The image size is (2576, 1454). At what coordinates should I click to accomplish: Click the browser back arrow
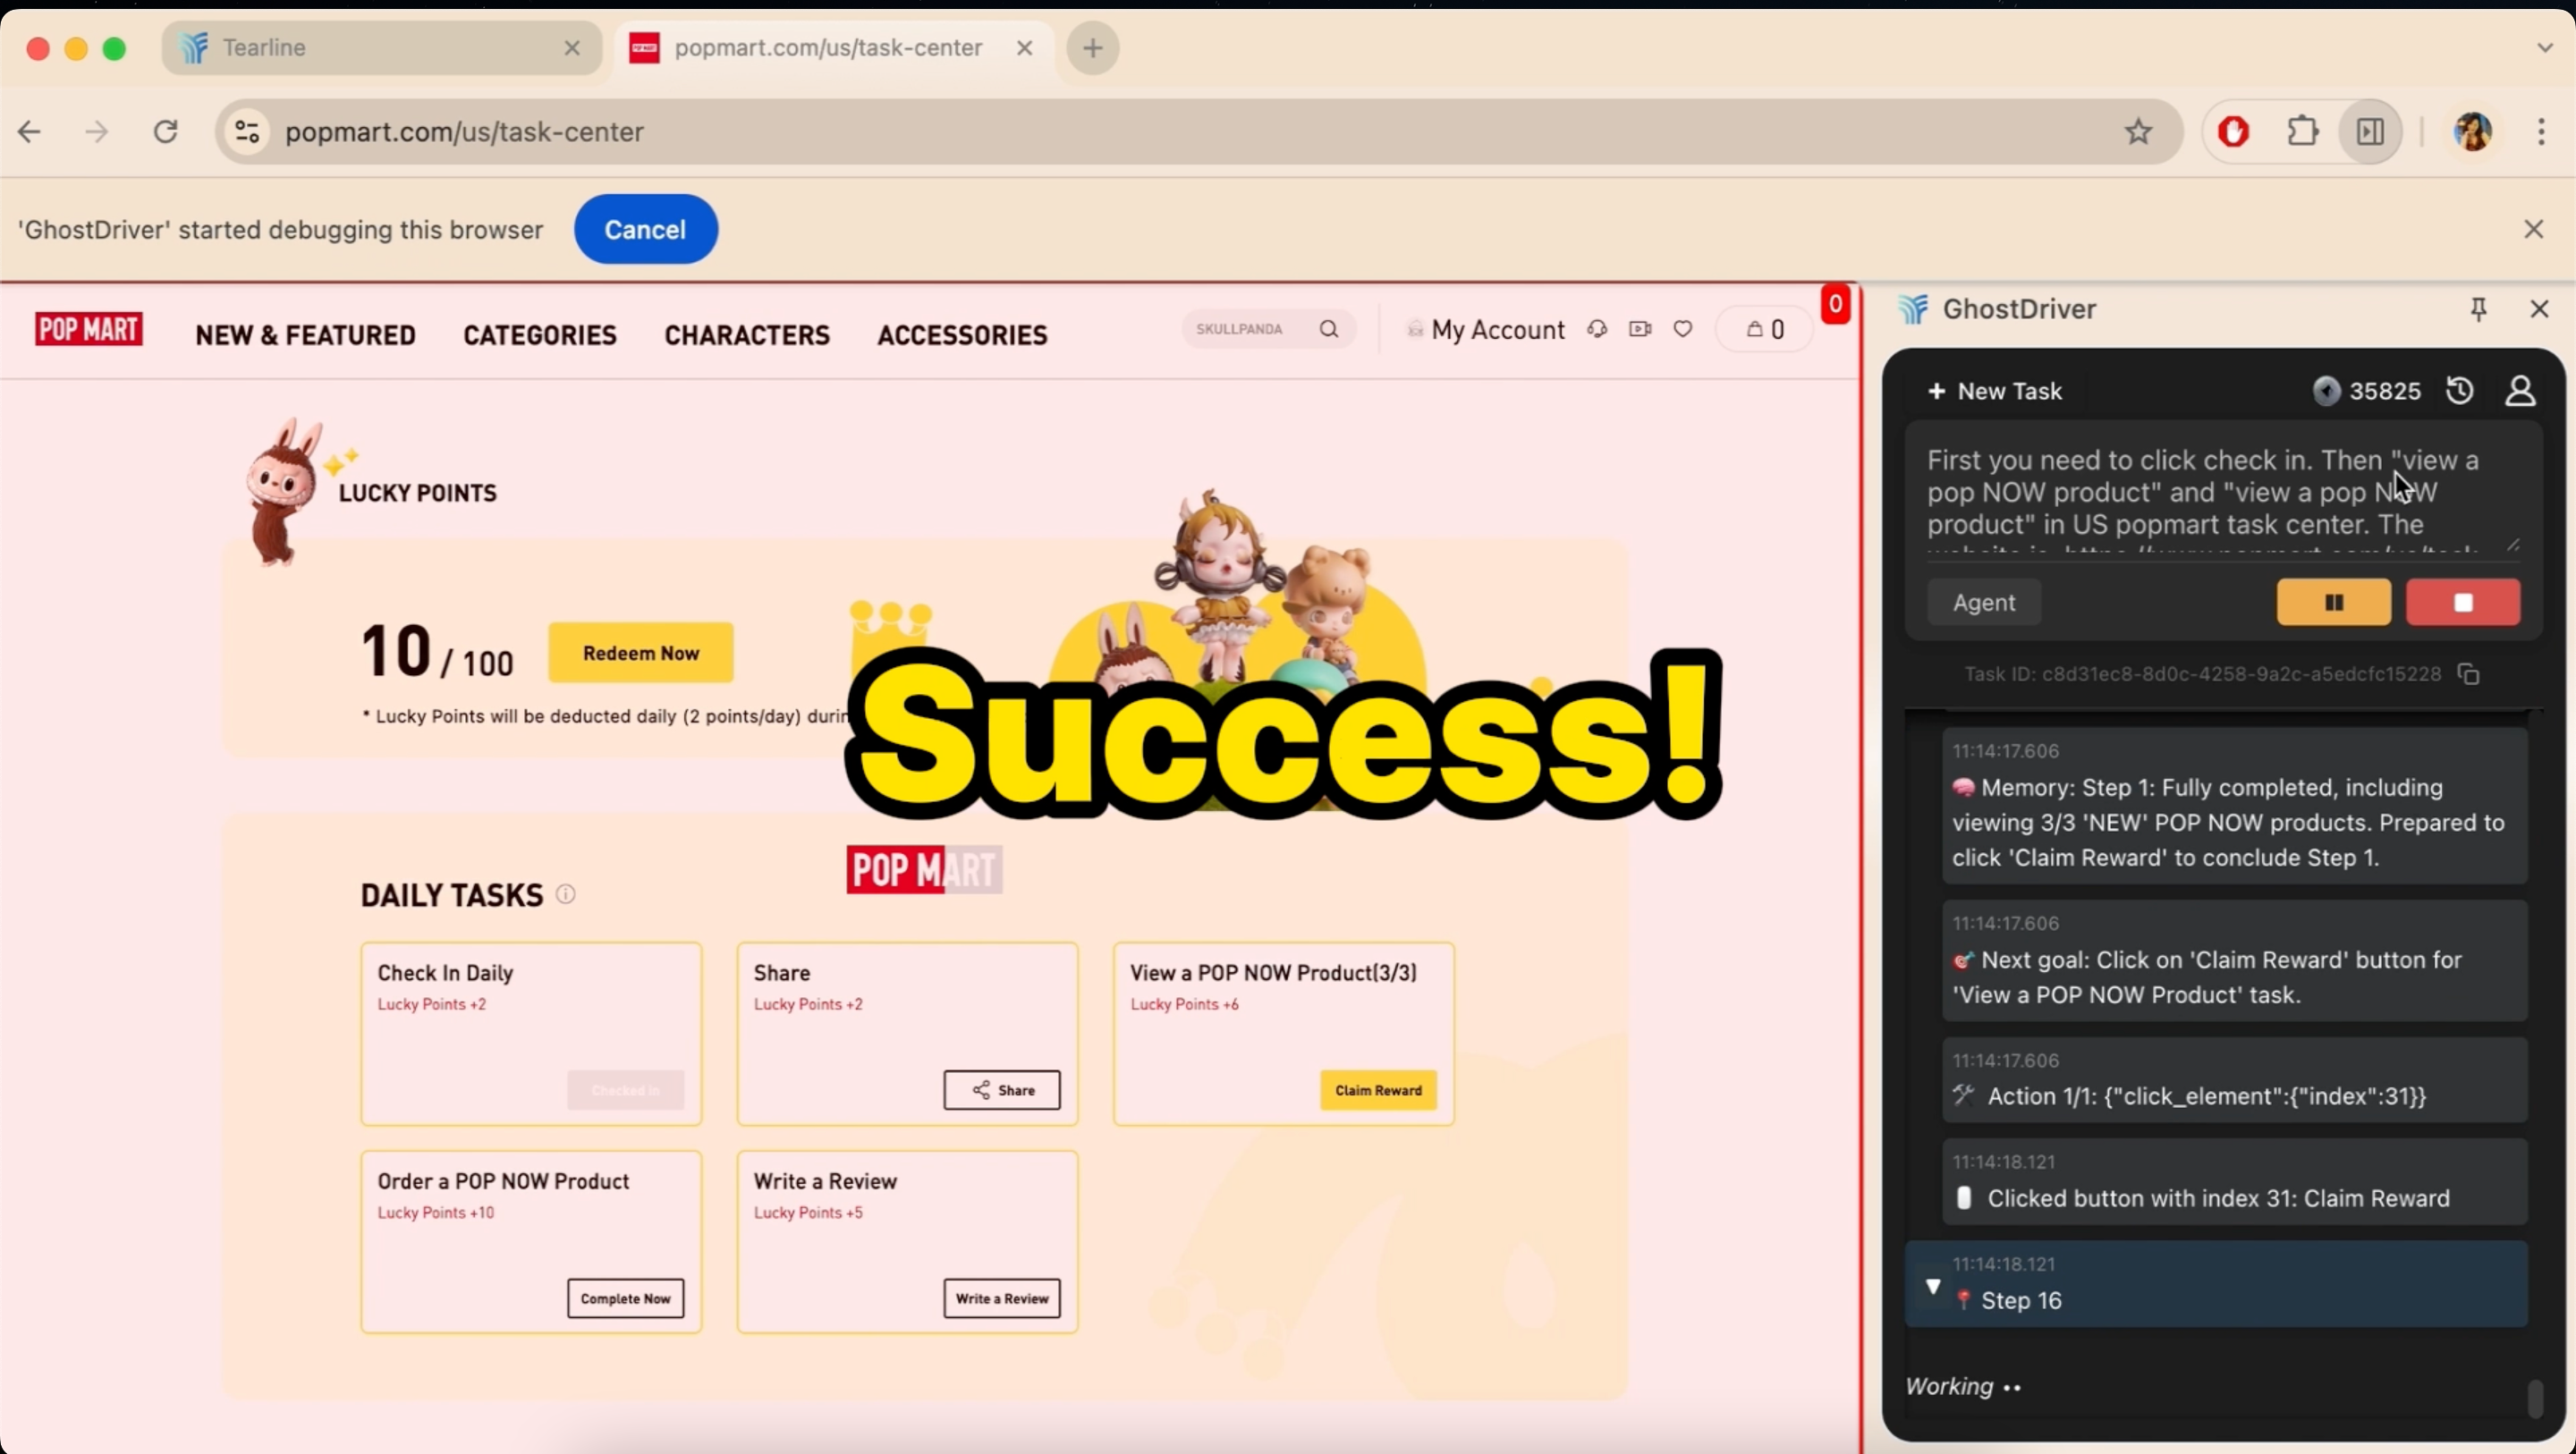30,131
